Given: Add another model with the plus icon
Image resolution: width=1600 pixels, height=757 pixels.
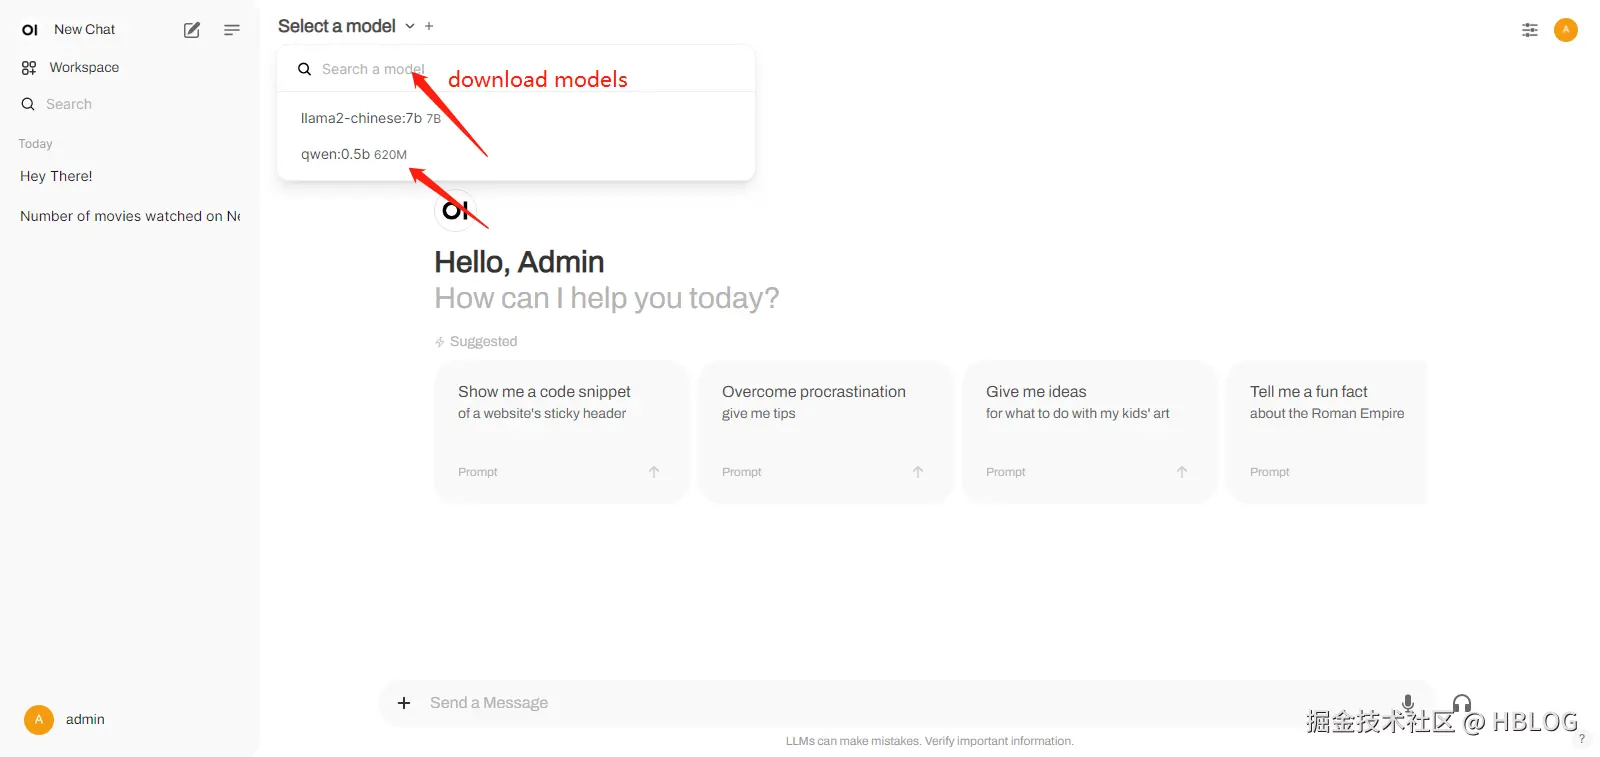Looking at the screenshot, I should (429, 26).
